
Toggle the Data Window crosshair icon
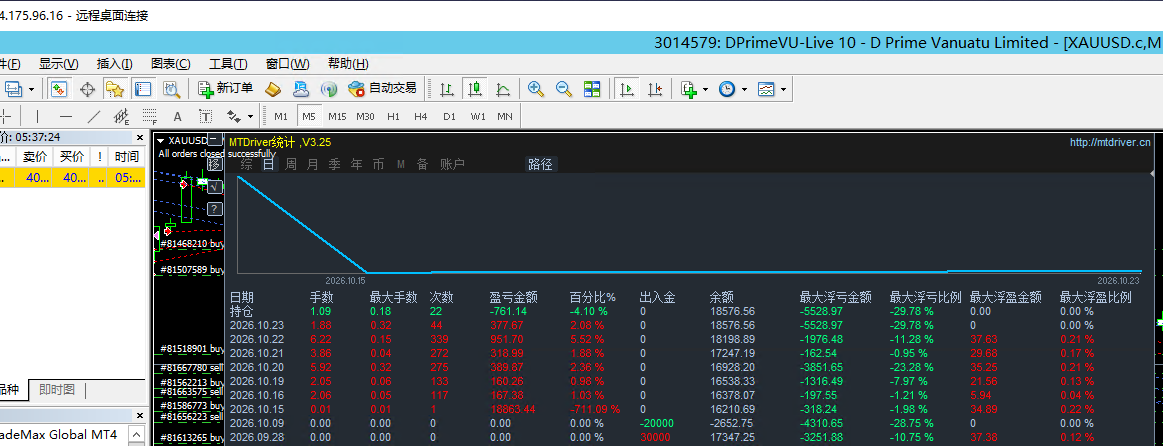click(87, 89)
